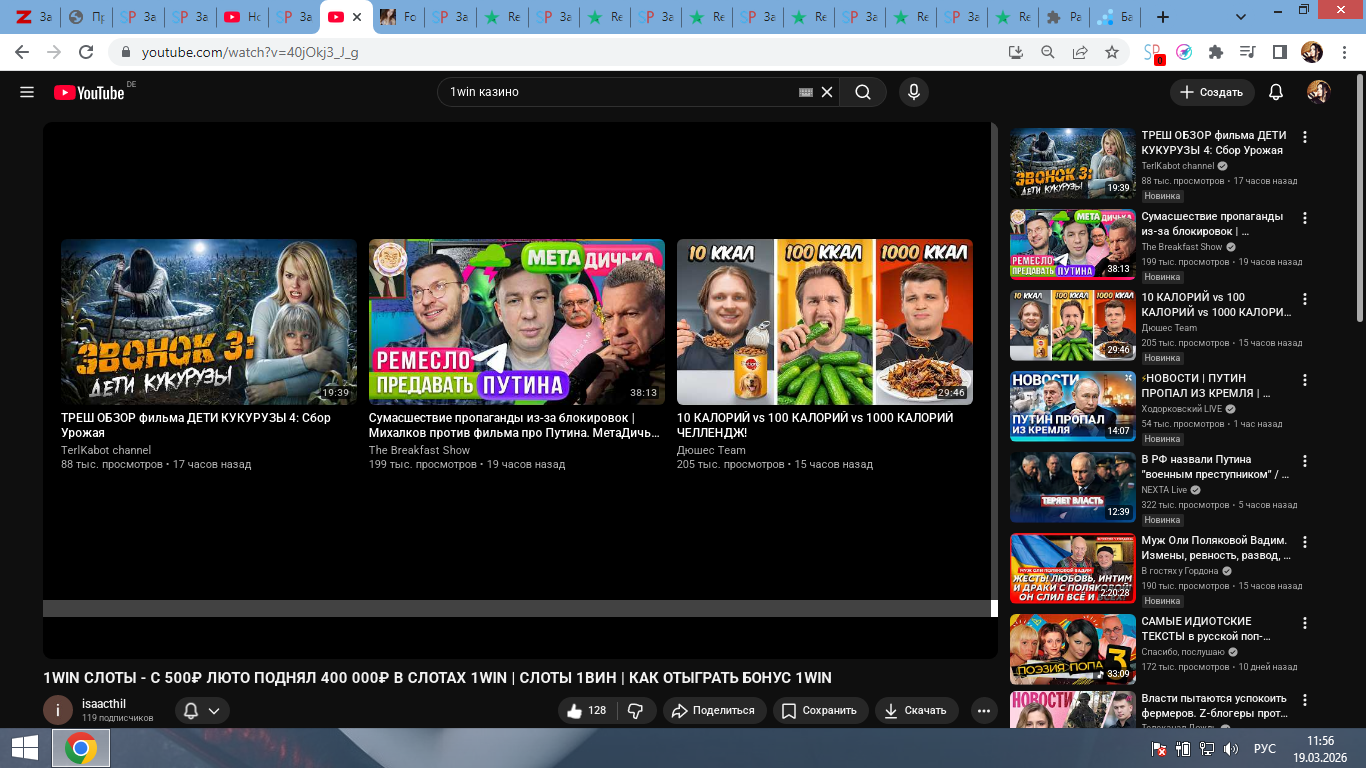The image size is (1366, 768).
Task: Dislike the video with thumbs down
Action: (635, 710)
